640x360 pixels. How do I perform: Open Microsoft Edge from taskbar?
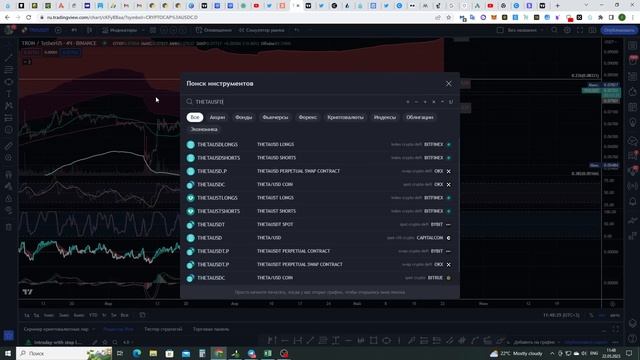click(x=136, y=353)
